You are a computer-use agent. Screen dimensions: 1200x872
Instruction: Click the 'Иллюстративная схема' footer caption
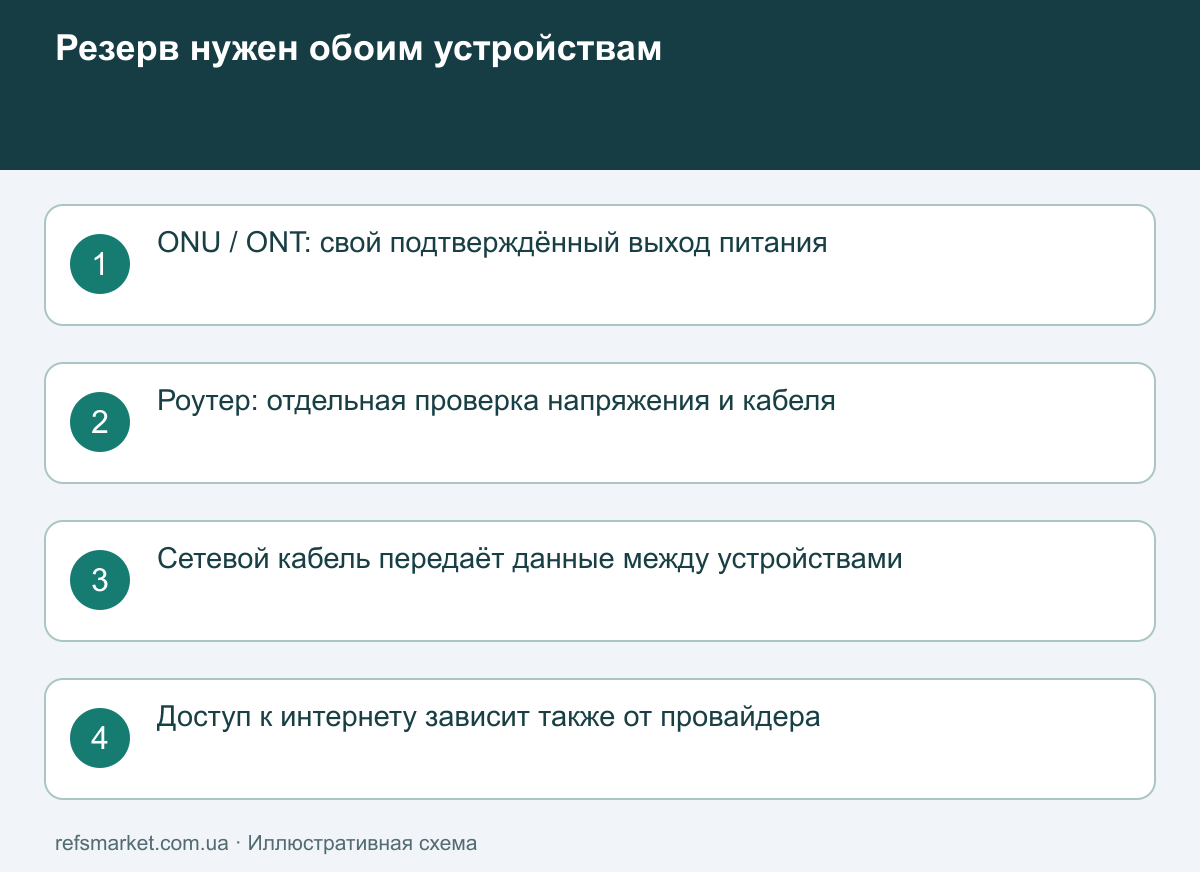pos(362,843)
